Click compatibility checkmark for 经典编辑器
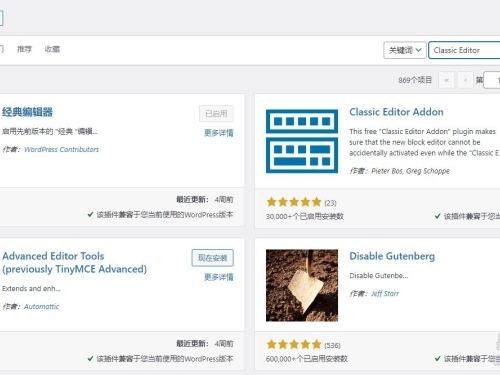The width and height of the screenshot is (500, 375). 90,214
